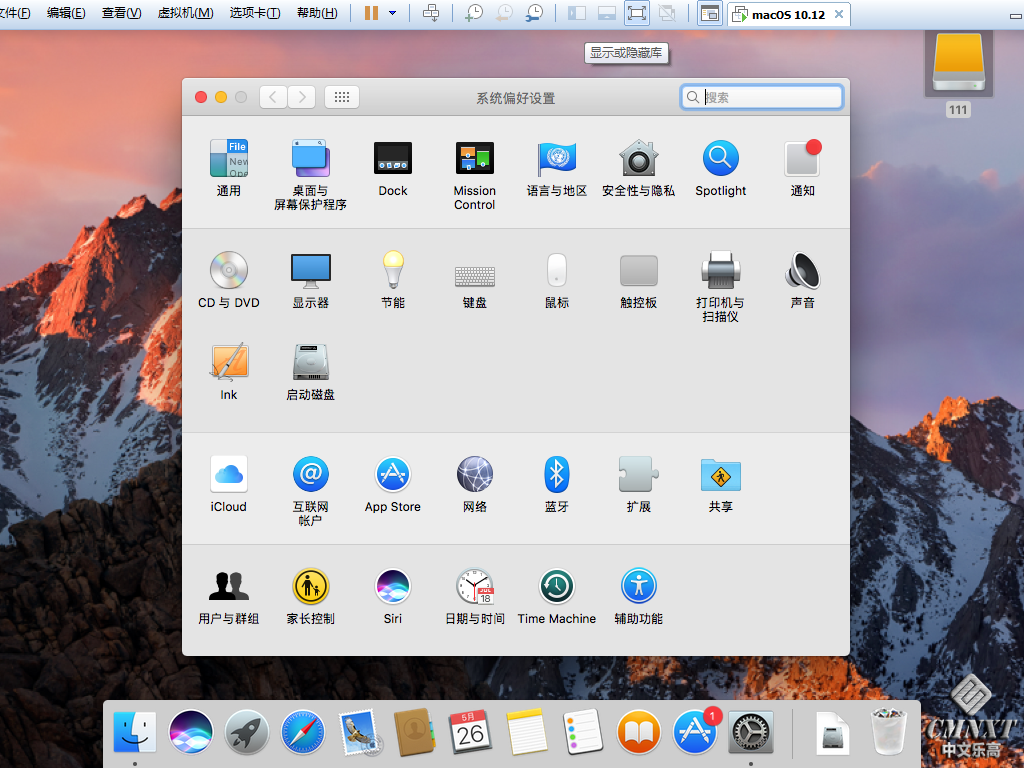1024x768 pixels.
Task: Open the 查看(V) menu
Action: point(121,13)
